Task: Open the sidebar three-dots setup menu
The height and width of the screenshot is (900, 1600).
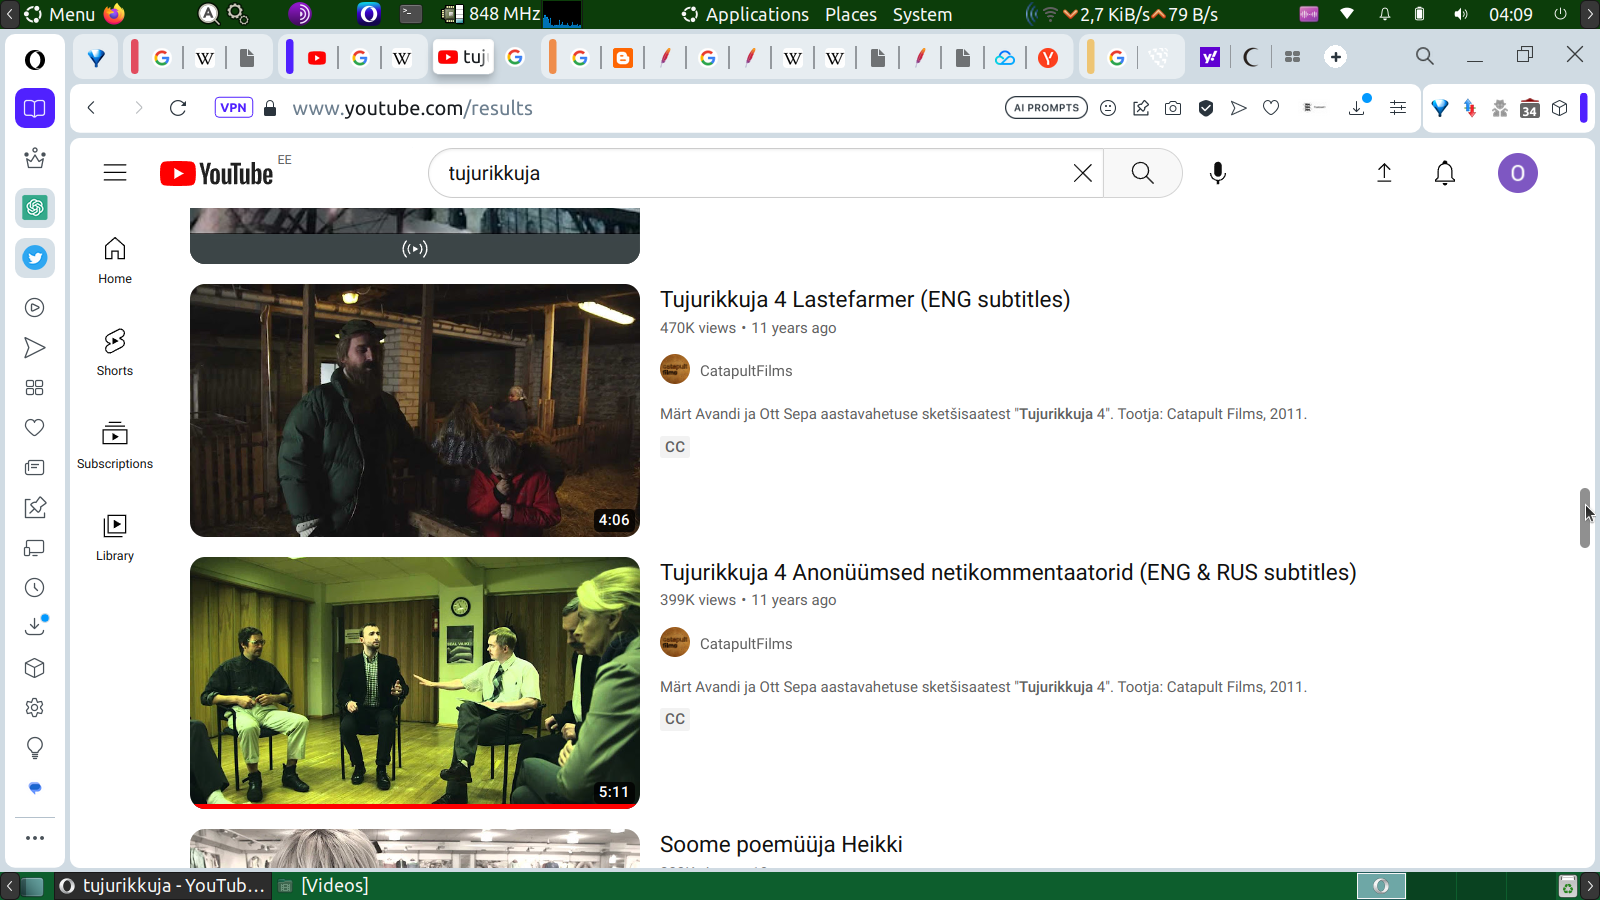Action: tap(35, 838)
